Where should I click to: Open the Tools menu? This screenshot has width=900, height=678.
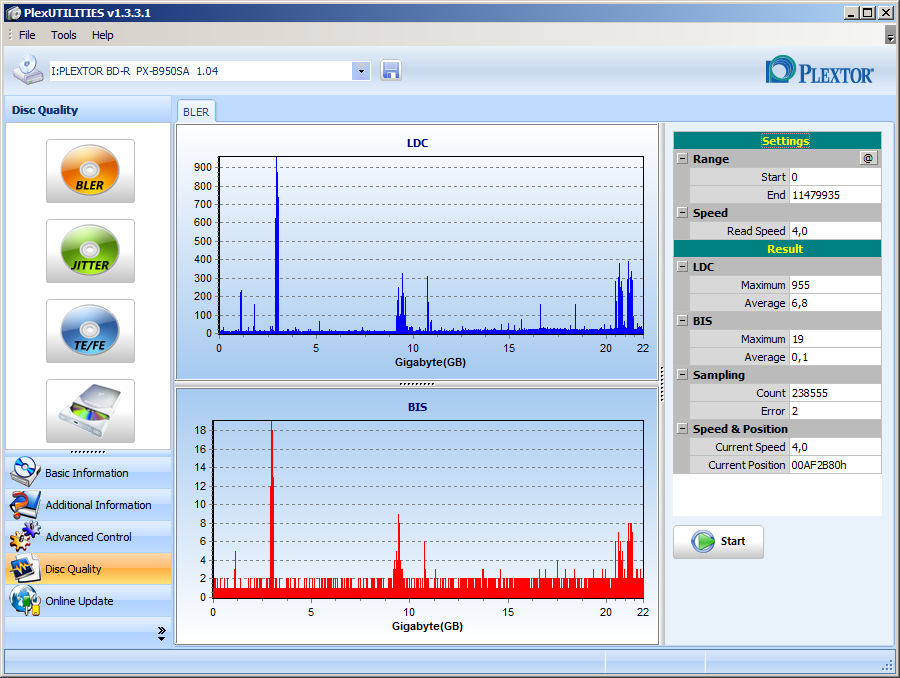[64, 35]
